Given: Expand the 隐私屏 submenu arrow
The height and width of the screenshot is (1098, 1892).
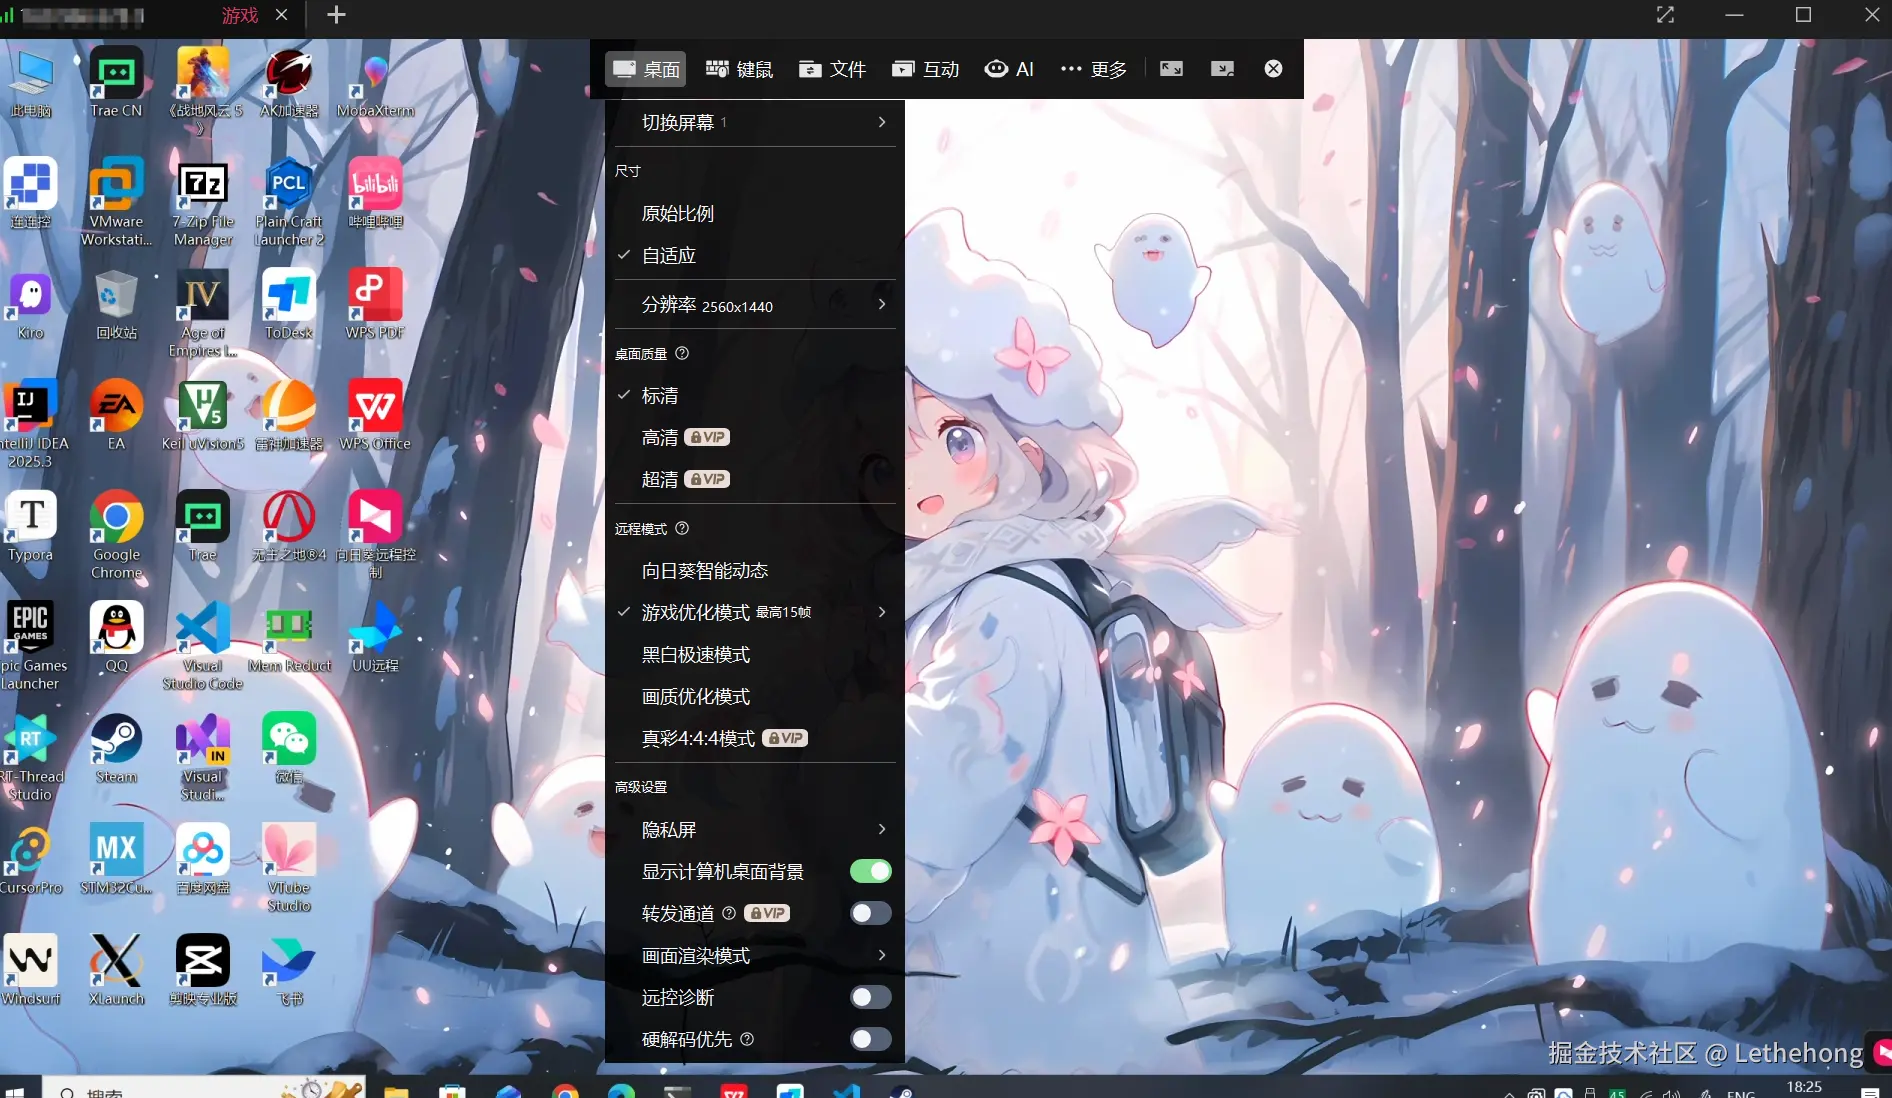Looking at the screenshot, I should tap(881, 829).
